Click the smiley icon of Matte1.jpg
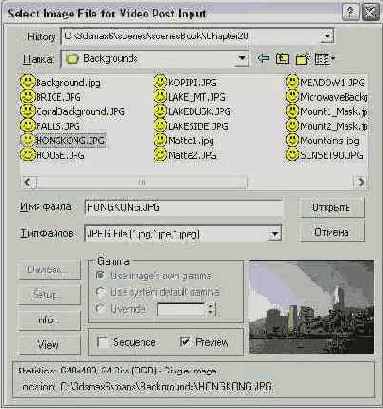Image resolution: width=383 pixels, height=409 pixels. pyautogui.click(x=160, y=140)
